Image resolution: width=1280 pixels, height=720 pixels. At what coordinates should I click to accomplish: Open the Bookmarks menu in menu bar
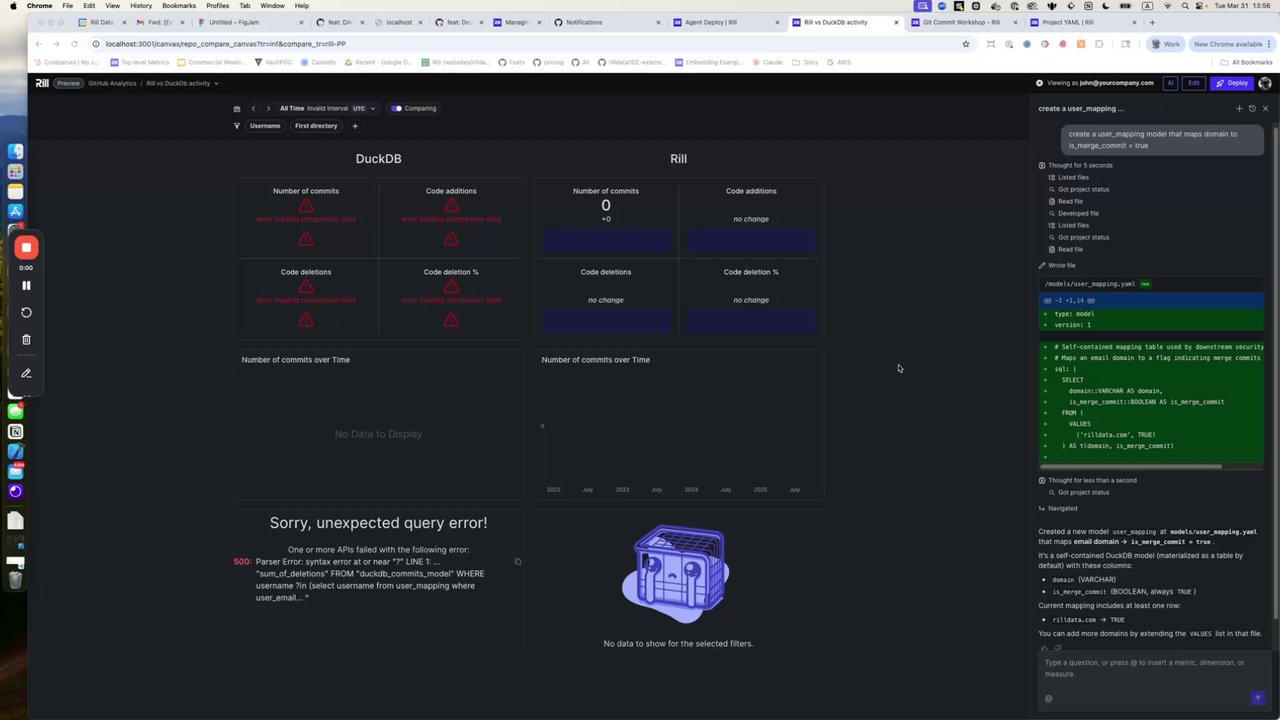[179, 6]
